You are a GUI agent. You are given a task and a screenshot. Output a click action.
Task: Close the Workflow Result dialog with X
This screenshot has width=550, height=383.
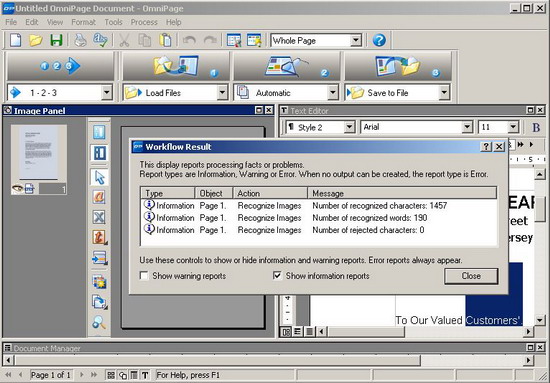point(499,147)
